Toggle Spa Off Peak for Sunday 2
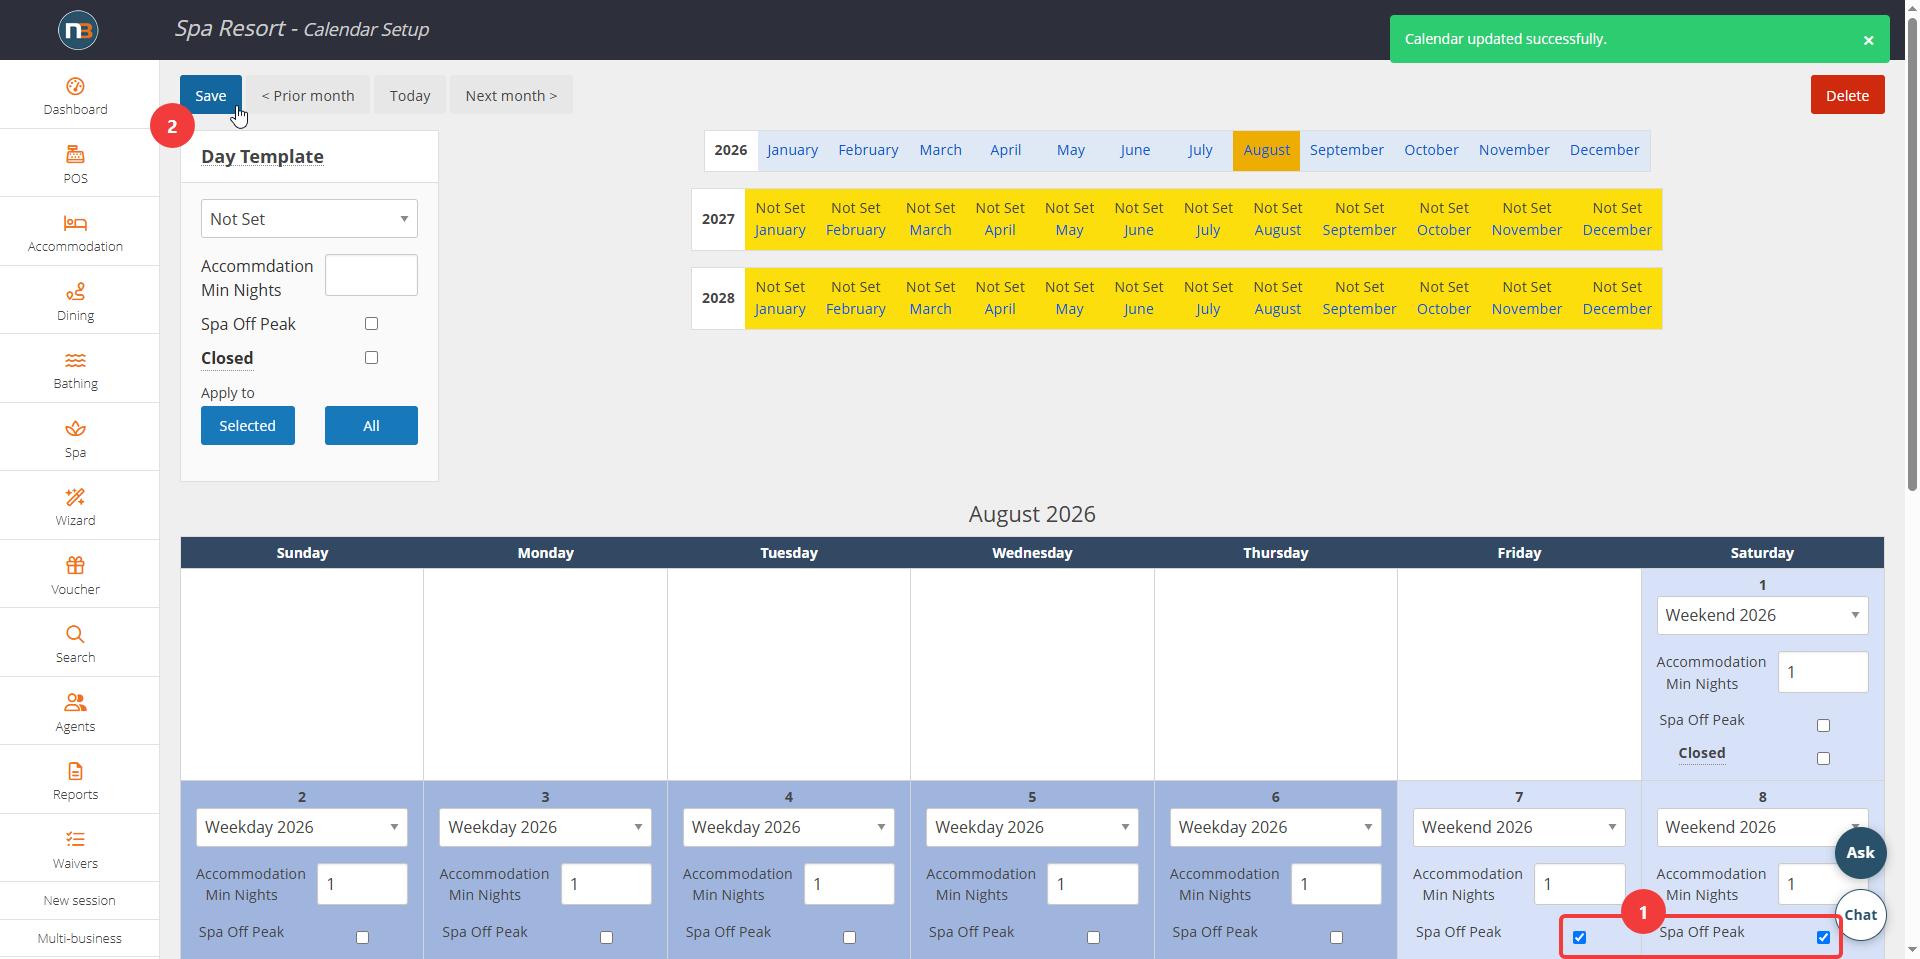The height and width of the screenshot is (959, 1920). [x=362, y=938]
